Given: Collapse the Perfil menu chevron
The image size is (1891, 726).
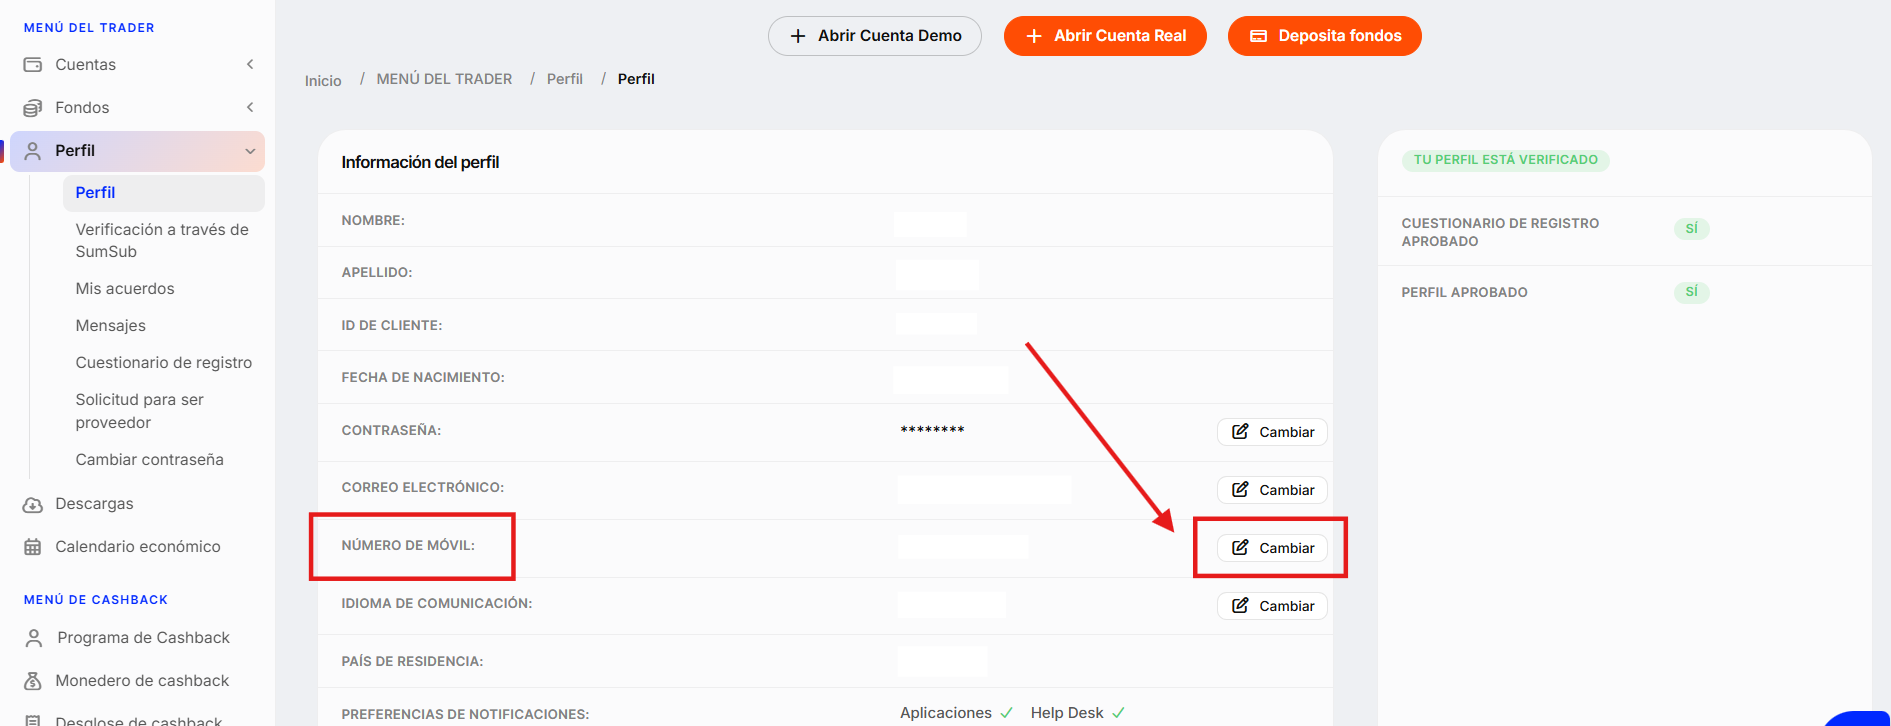Looking at the screenshot, I should point(250,151).
